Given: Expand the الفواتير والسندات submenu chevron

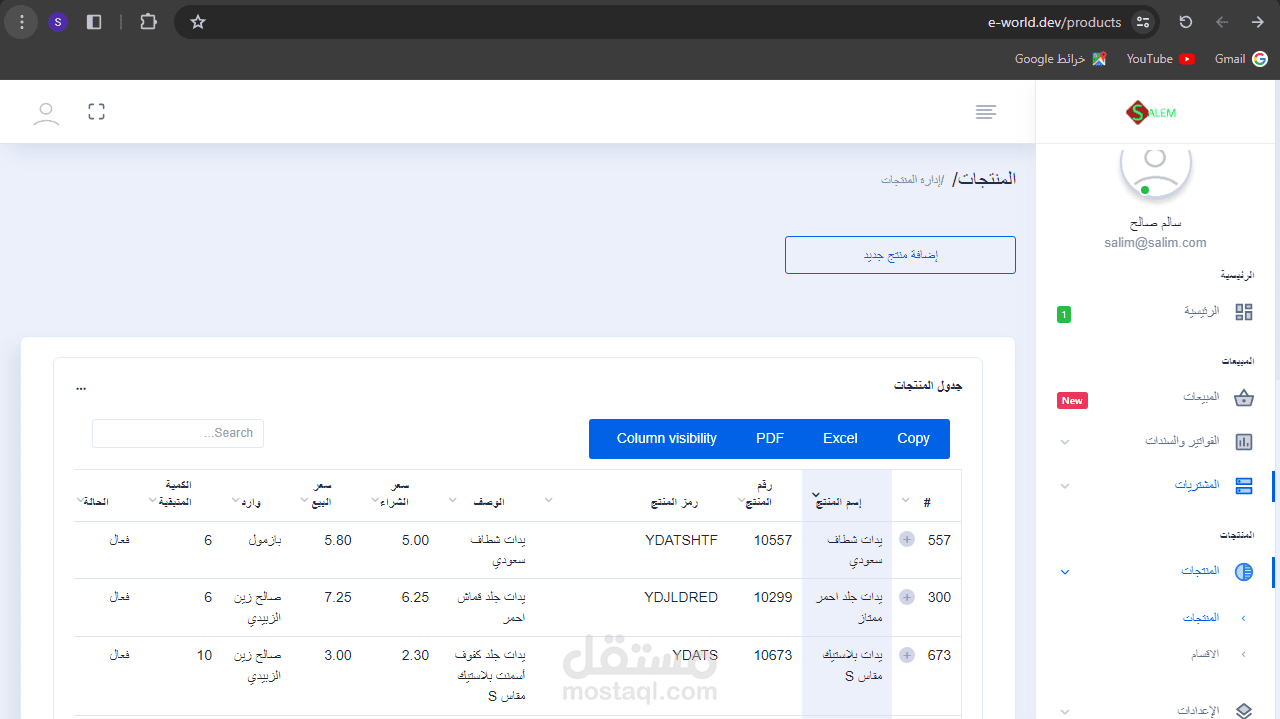Looking at the screenshot, I should click(x=1065, y=442).
